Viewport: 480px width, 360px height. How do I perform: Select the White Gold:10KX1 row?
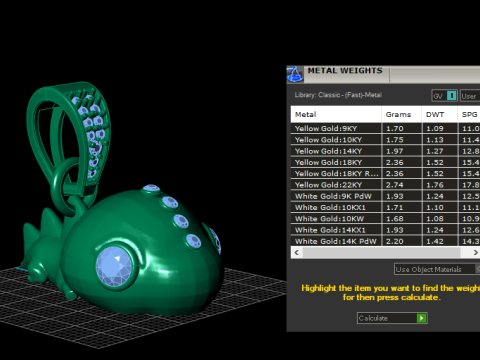pos(385,207)
